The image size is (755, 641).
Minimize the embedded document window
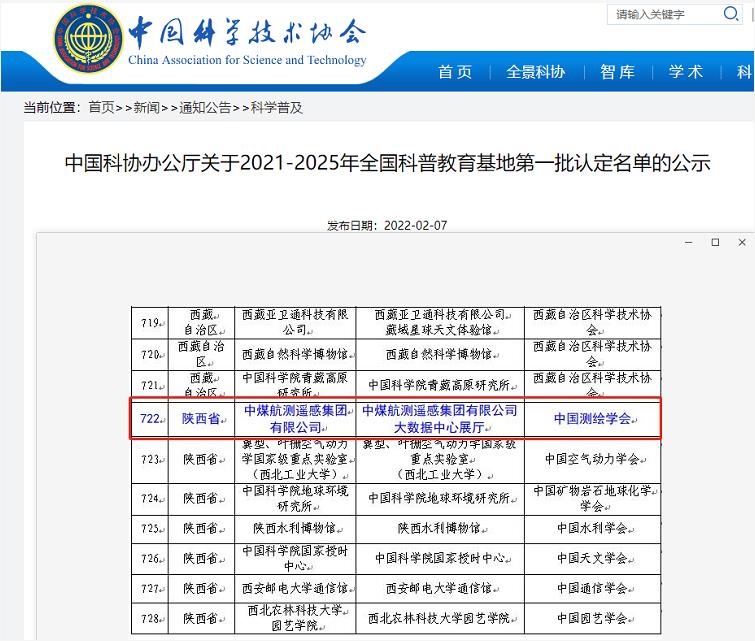(x=689, y=242)
